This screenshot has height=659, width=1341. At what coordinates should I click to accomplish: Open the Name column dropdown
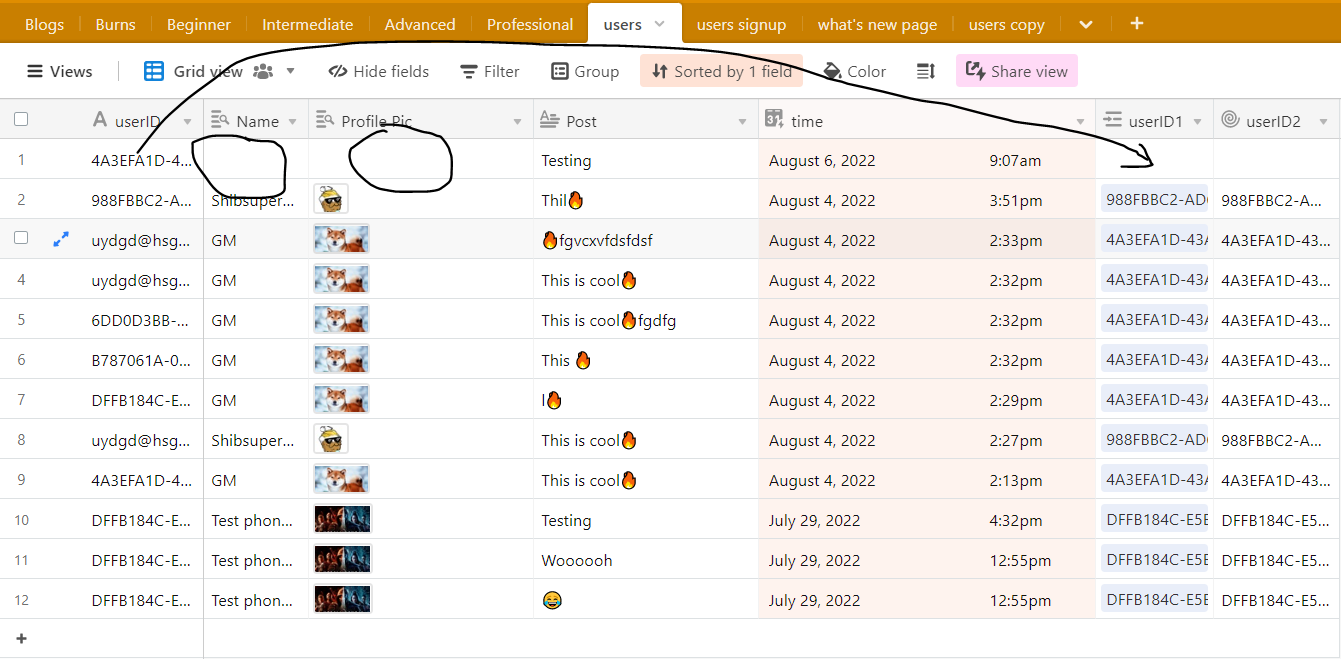[x=293, y=122]
